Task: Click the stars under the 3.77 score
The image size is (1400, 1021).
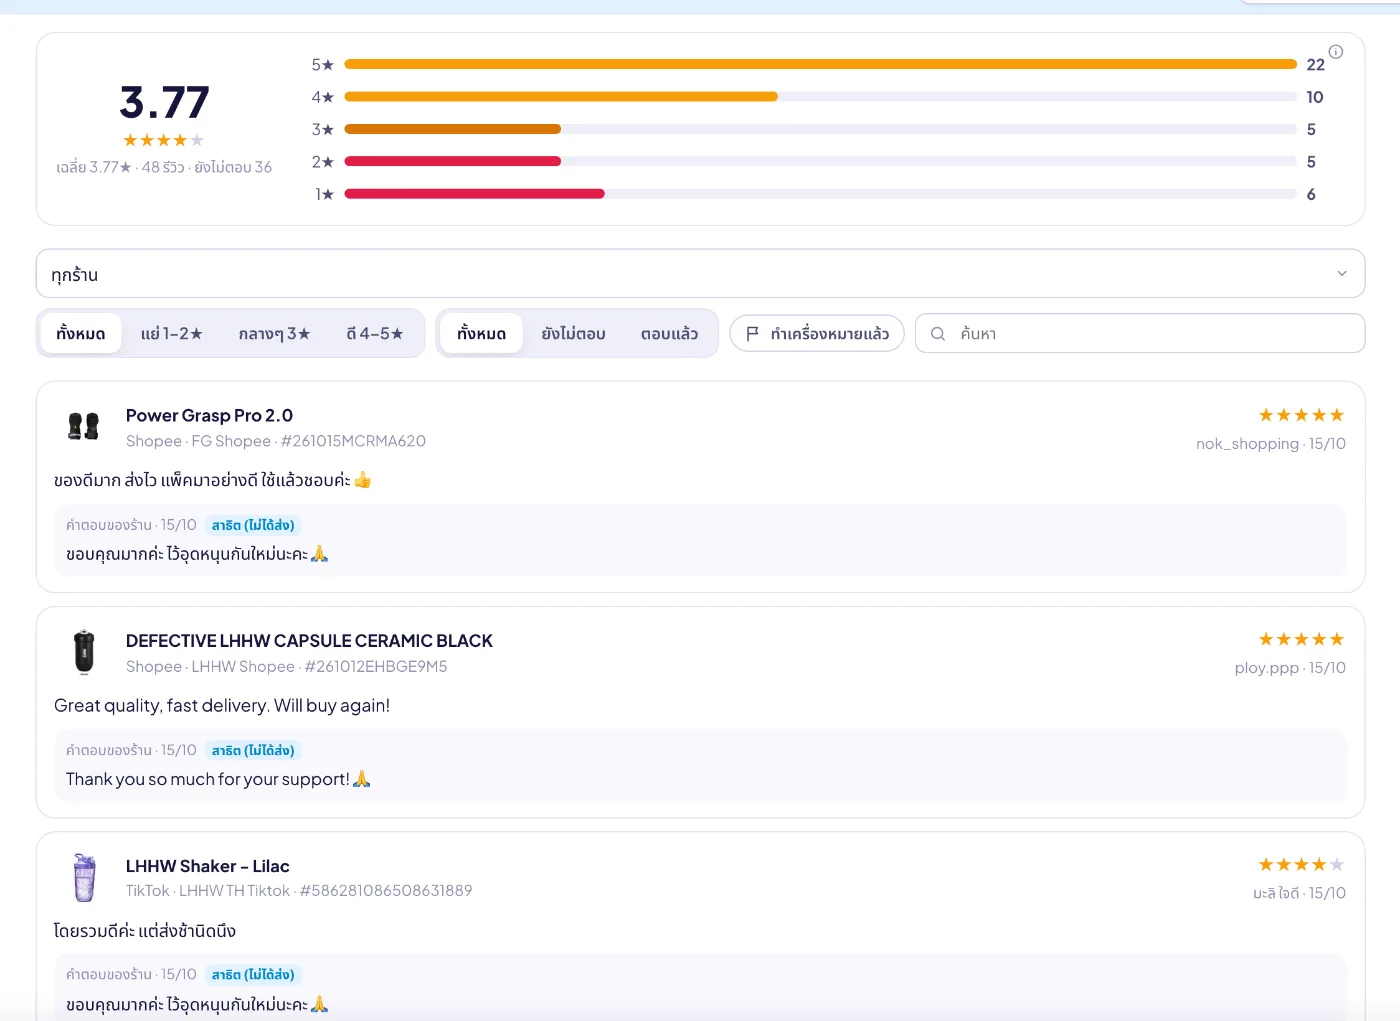Action: pyautogui.click(x=164, y=140)
